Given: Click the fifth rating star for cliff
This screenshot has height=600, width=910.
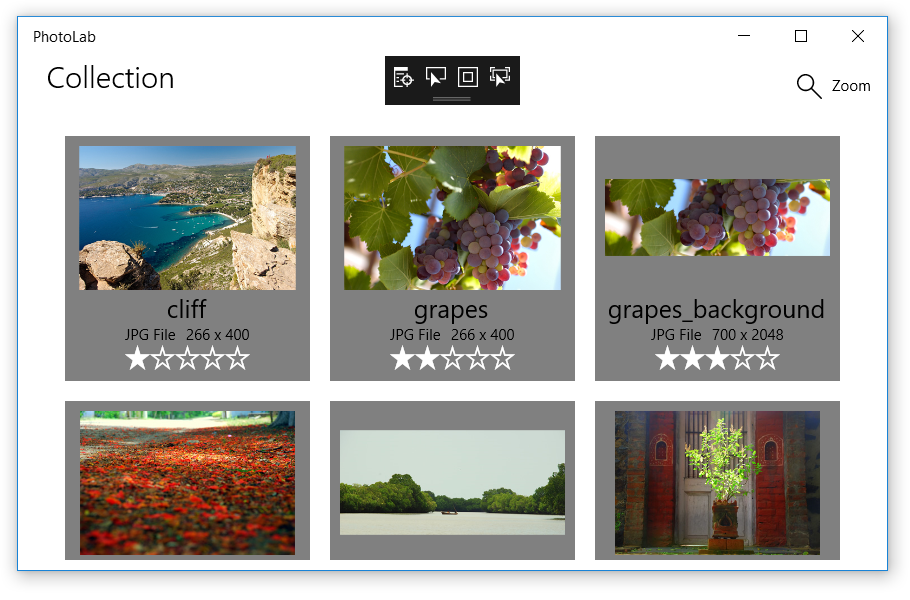Looking at the screenshot, I should (238, 357).
